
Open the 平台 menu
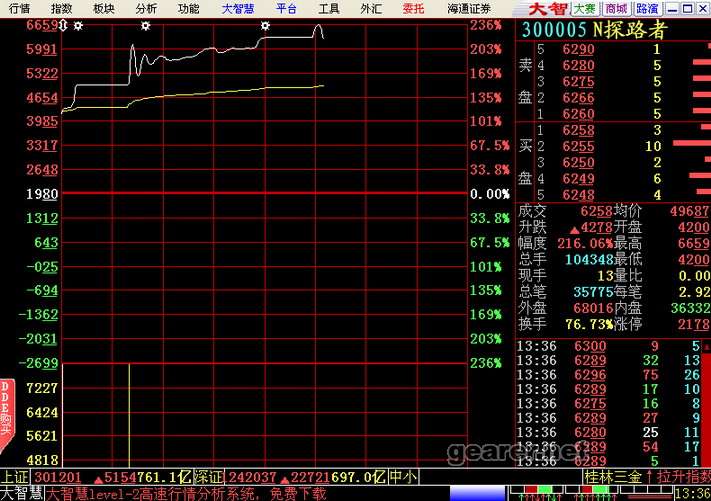[x=286, y=8]
